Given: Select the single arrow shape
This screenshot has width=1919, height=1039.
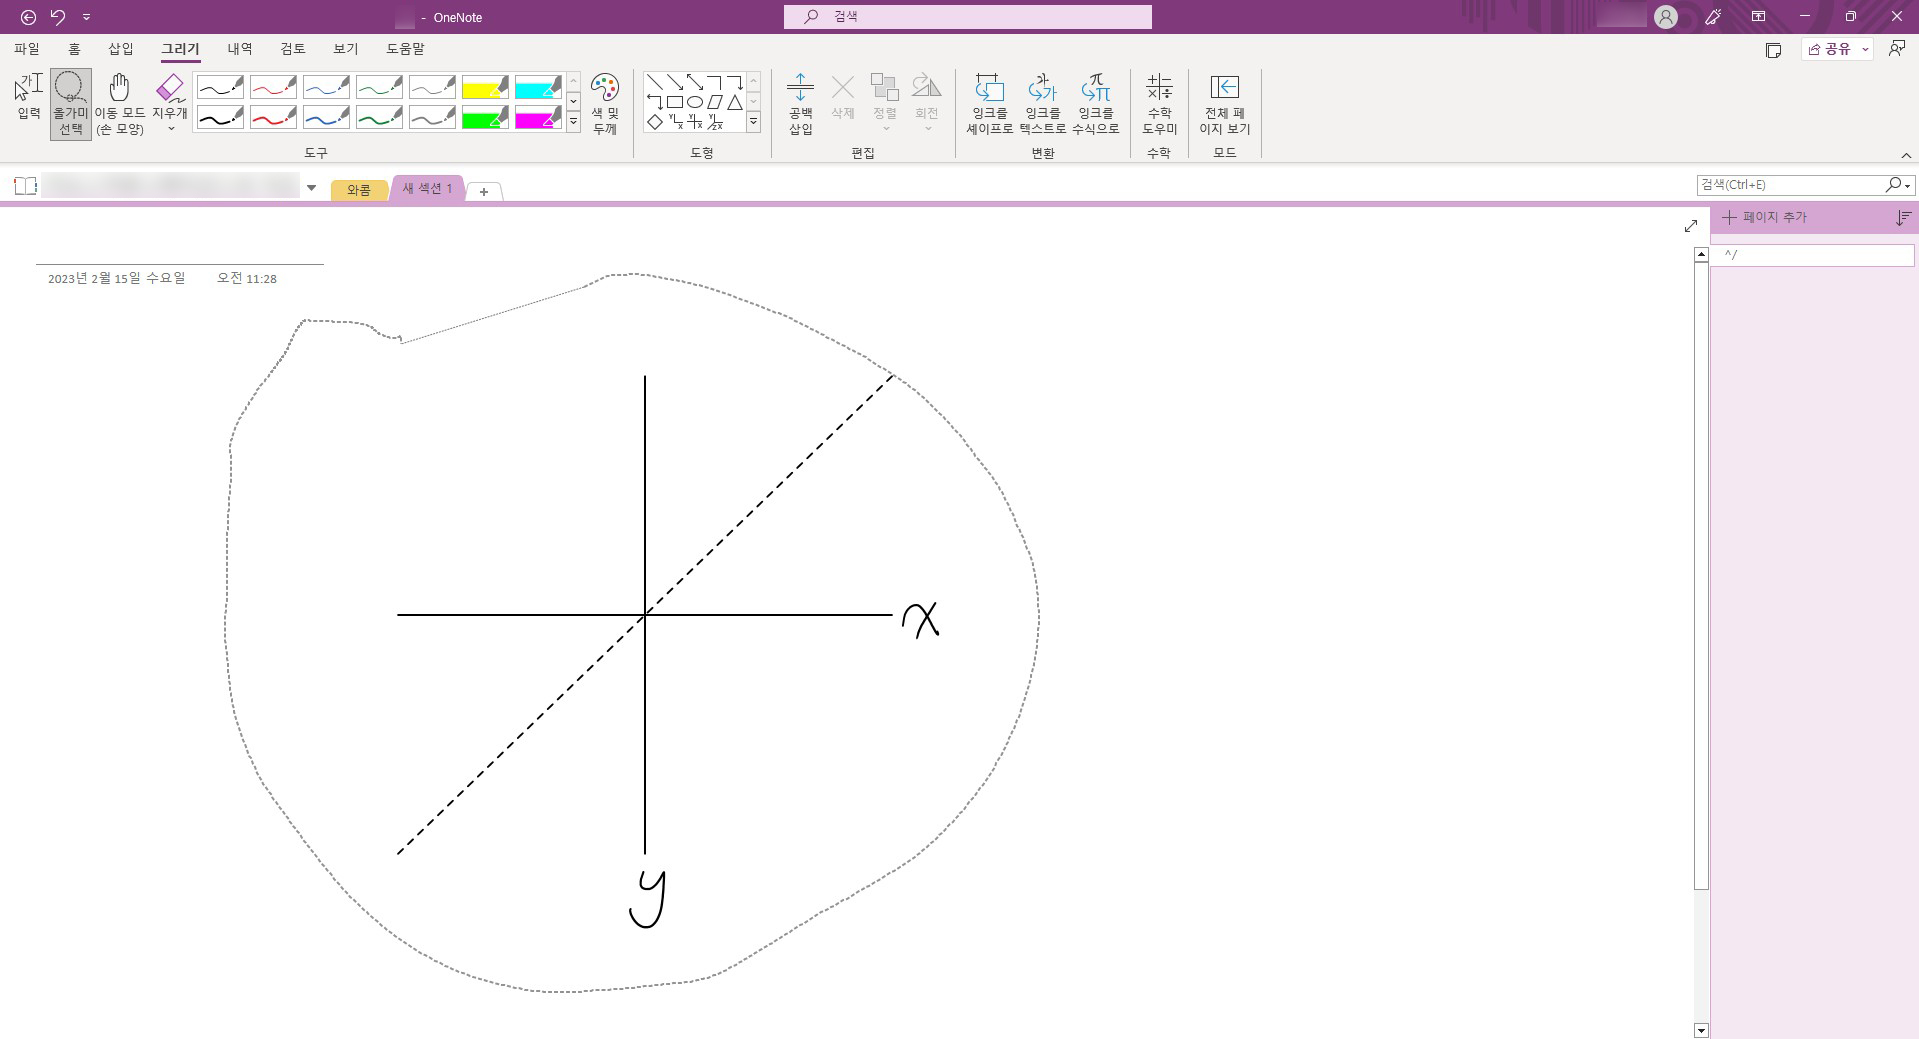Looking at the screenshot, I should (x=675, y=82).
